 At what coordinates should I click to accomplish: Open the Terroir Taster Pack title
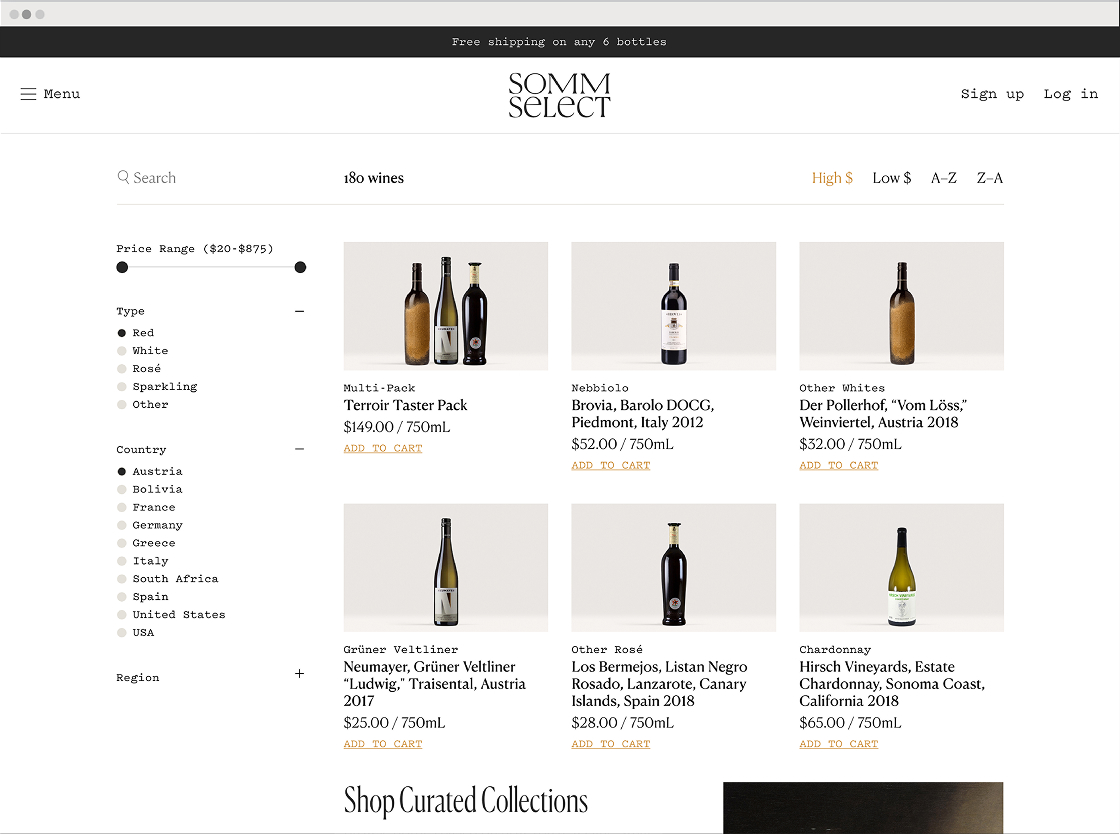click(x=405, y=405)
